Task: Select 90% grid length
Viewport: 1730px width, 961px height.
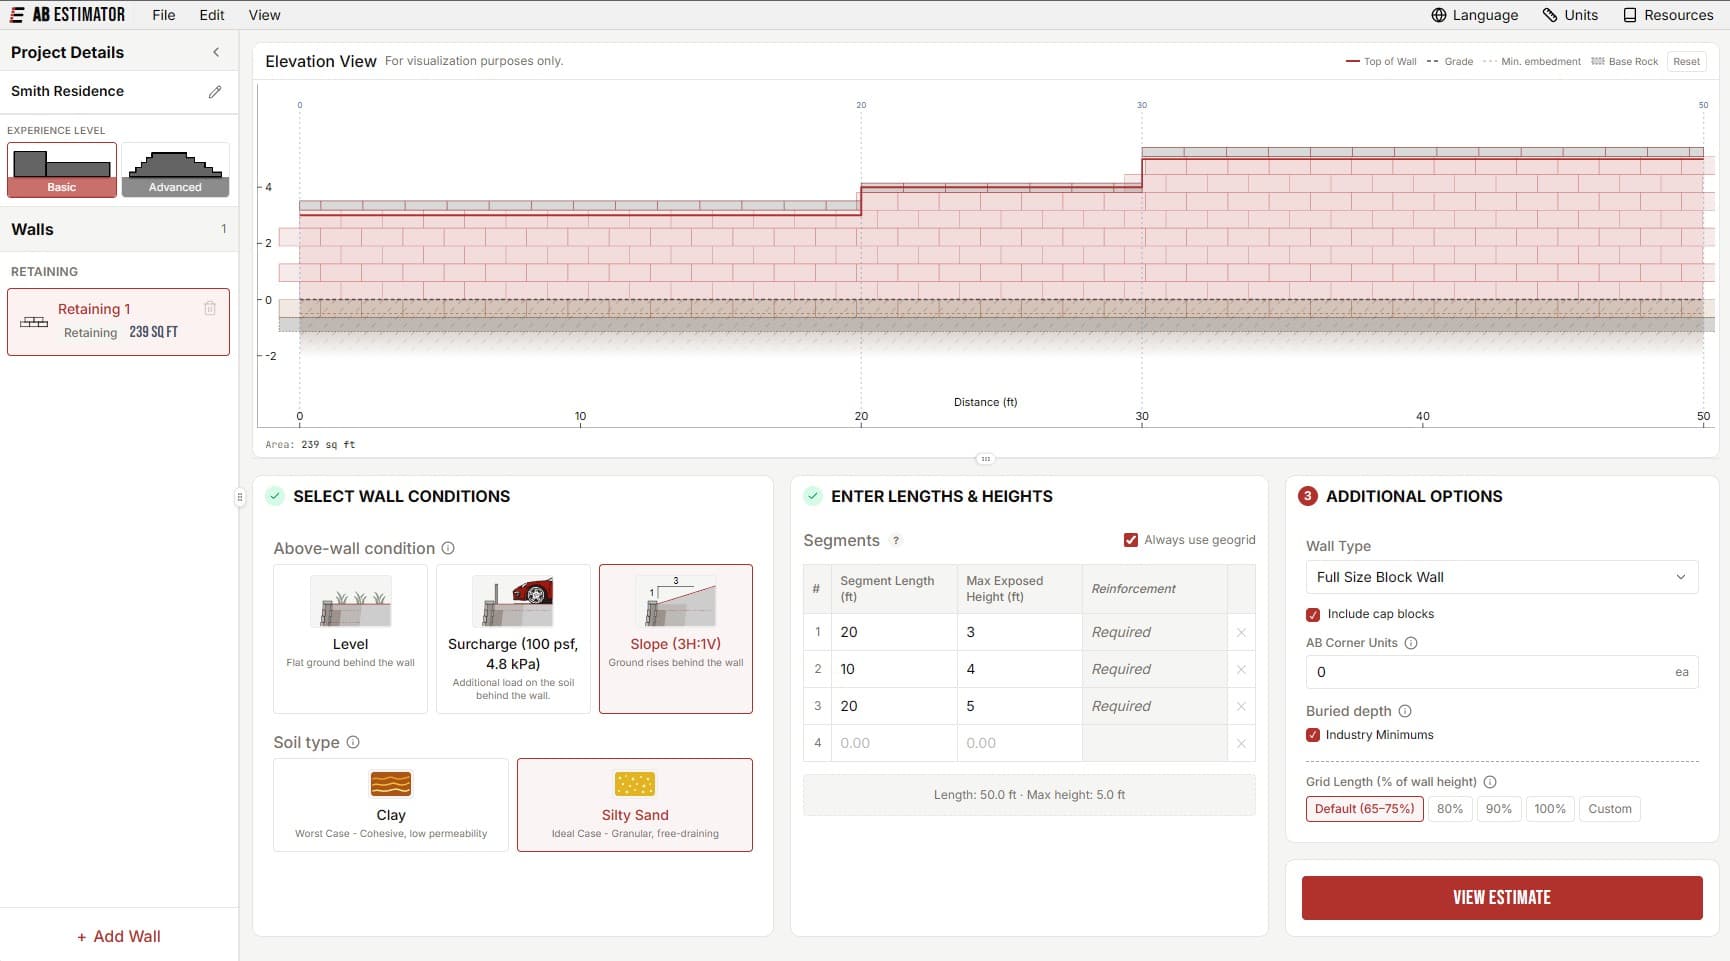Action: (x=1498, y=809)
